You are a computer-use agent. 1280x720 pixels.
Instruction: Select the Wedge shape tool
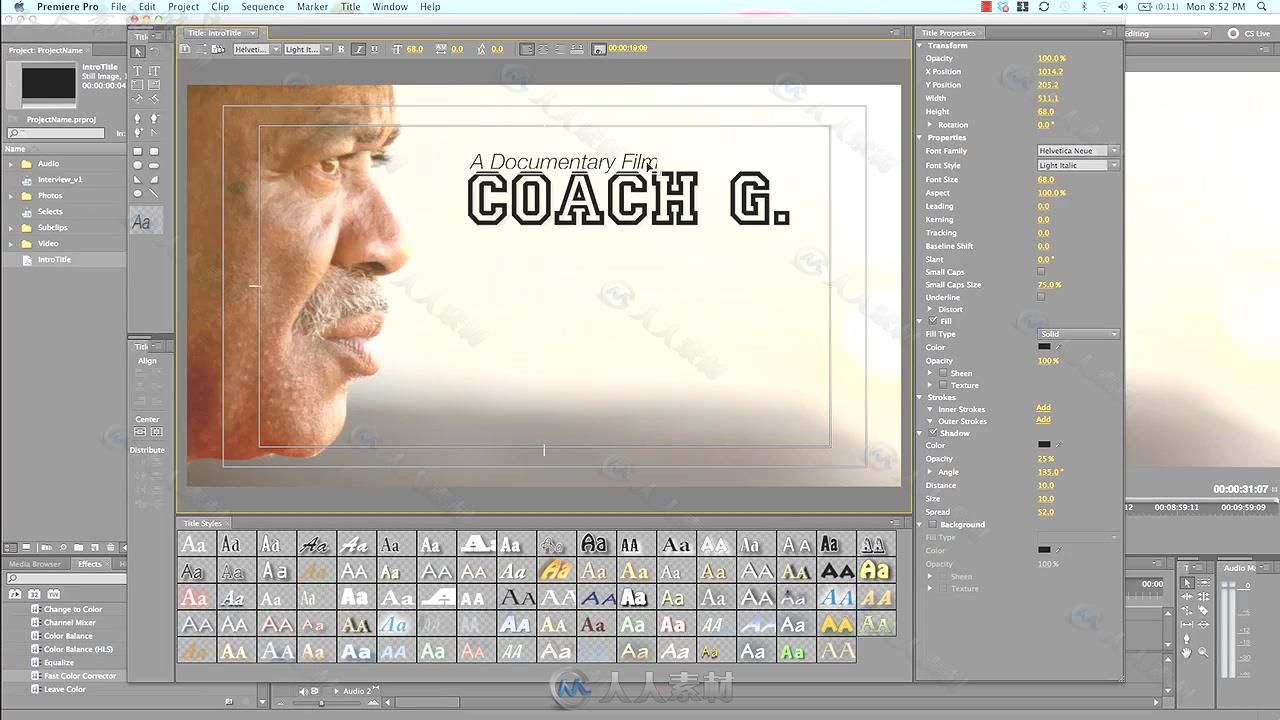(x=138, y=179)
